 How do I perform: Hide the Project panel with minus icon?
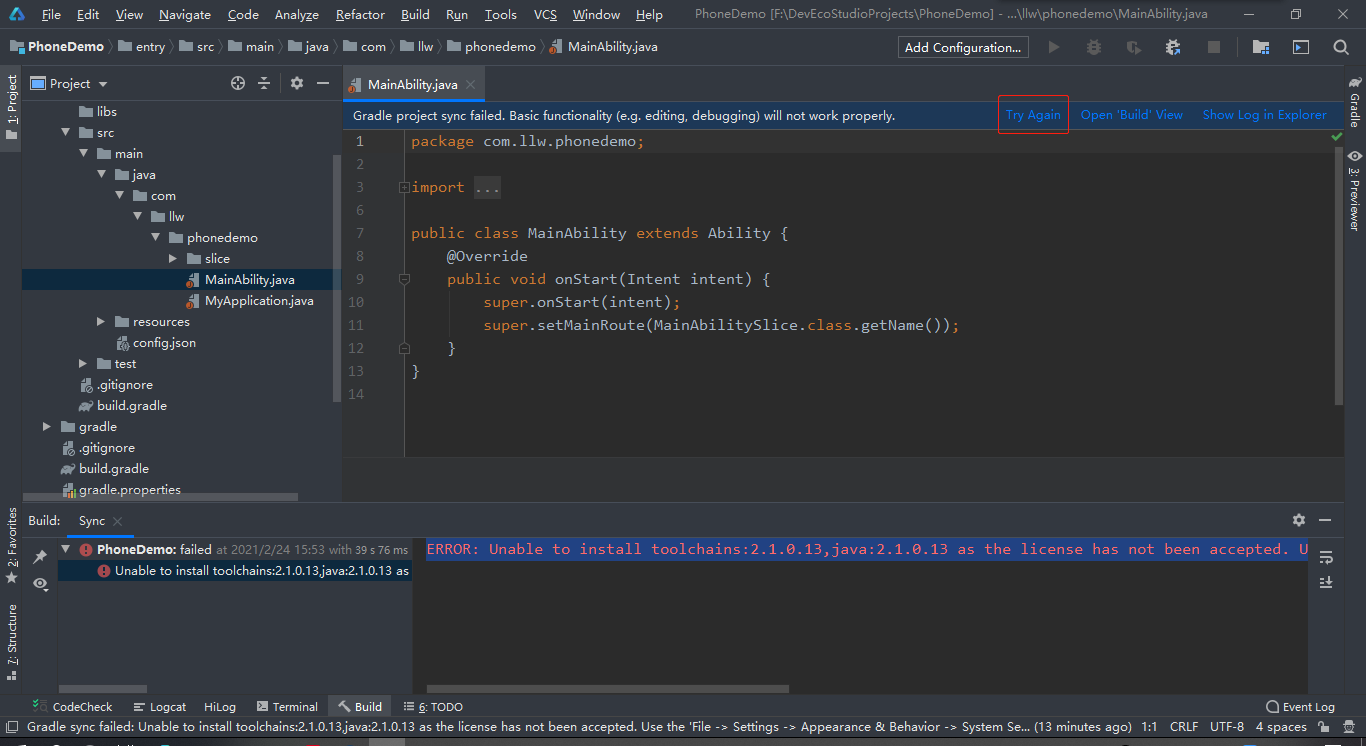pos(323,84)
